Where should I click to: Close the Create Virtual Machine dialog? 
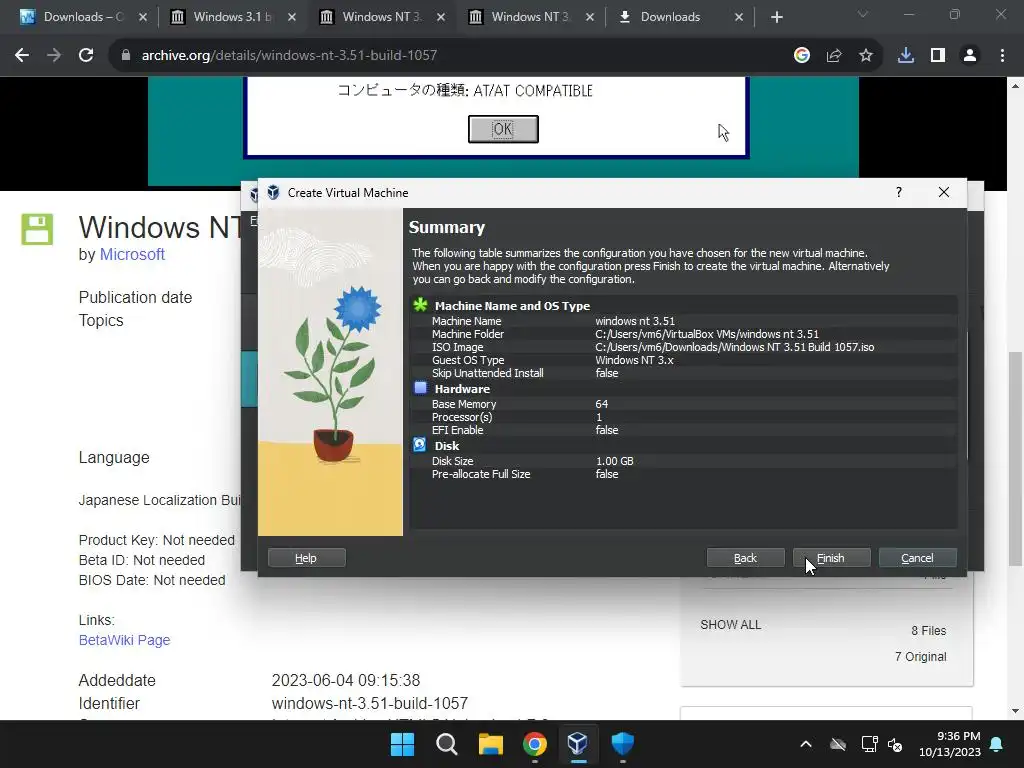pyautogui.click(x=944, y=192)
